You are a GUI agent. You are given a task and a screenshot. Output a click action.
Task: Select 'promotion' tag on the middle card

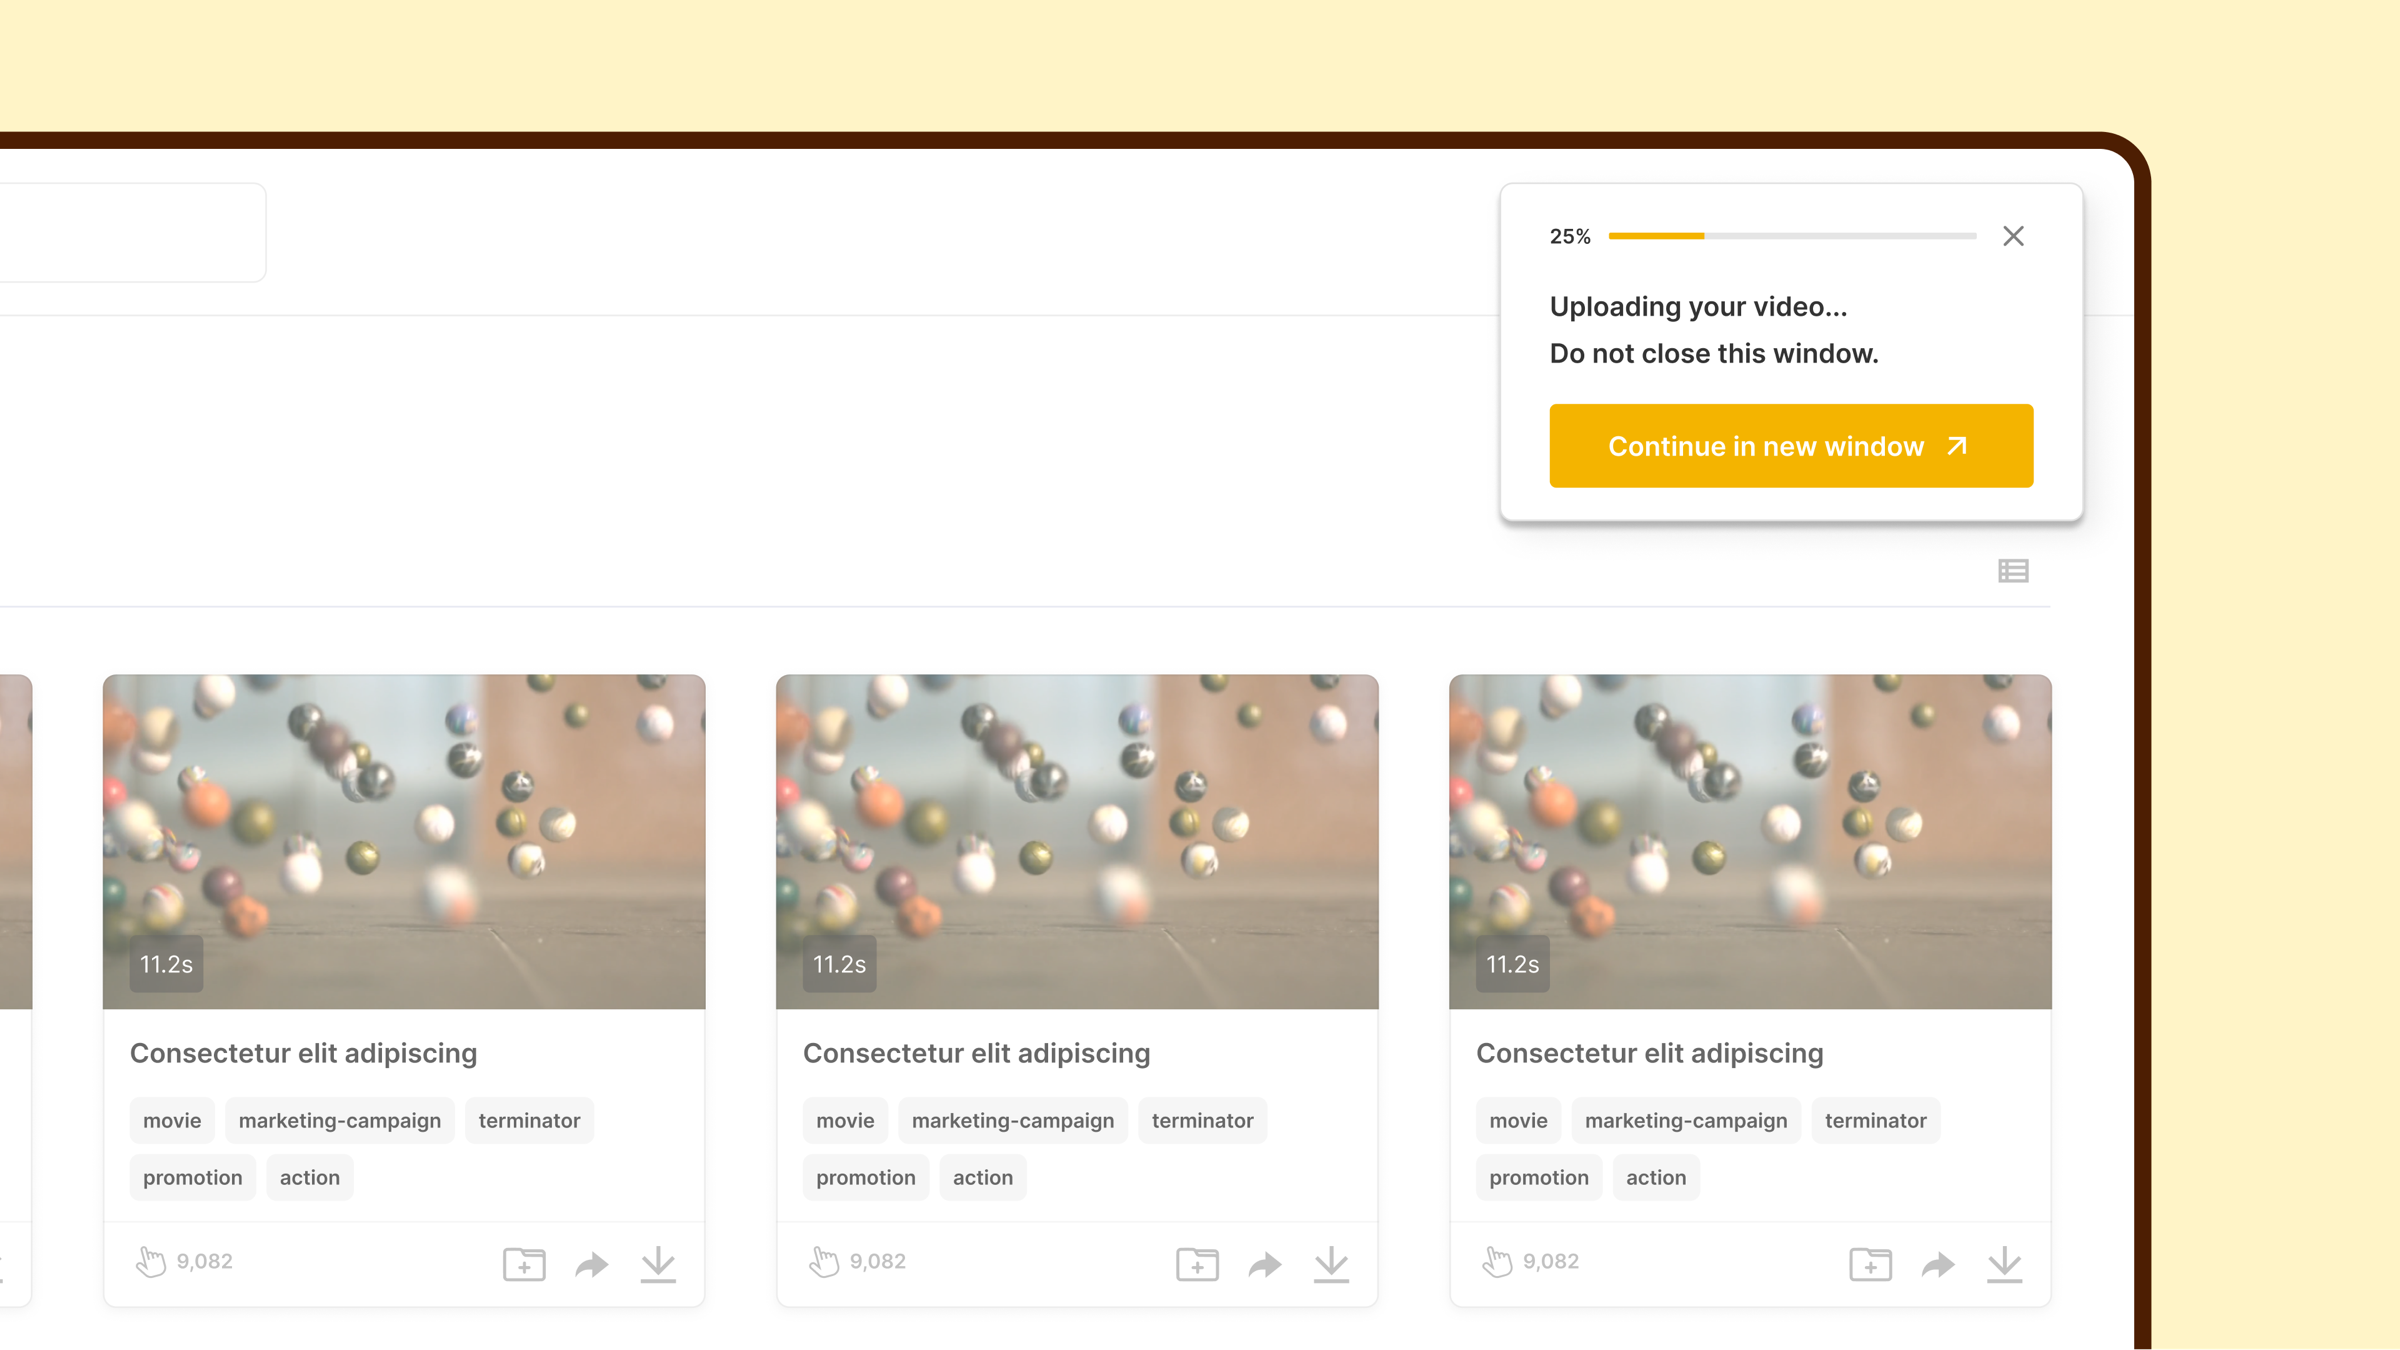point(865,1177)
